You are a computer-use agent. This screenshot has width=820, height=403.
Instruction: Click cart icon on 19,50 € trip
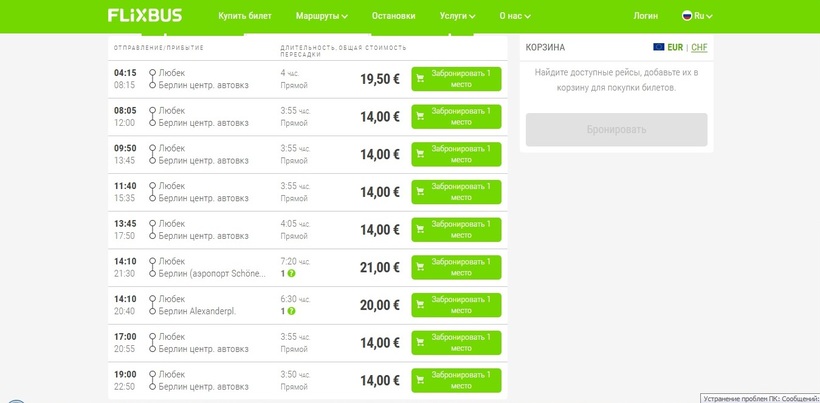coord(421,79)
